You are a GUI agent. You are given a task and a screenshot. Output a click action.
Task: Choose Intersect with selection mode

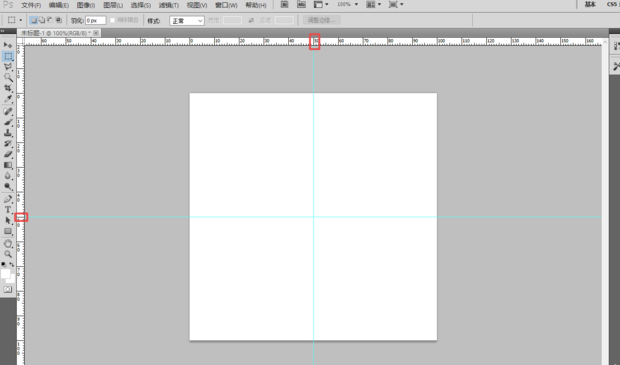[59, 20]
